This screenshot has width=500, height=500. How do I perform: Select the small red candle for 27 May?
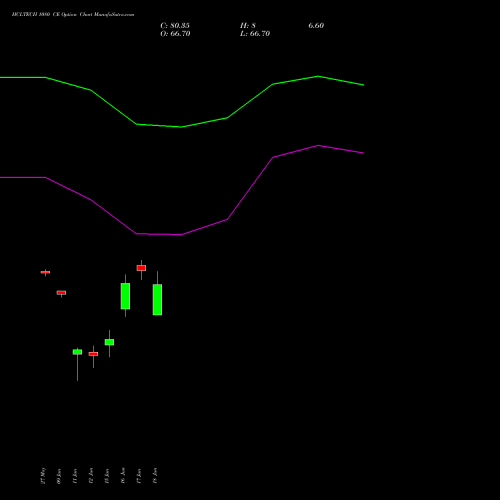click(45, 272)
